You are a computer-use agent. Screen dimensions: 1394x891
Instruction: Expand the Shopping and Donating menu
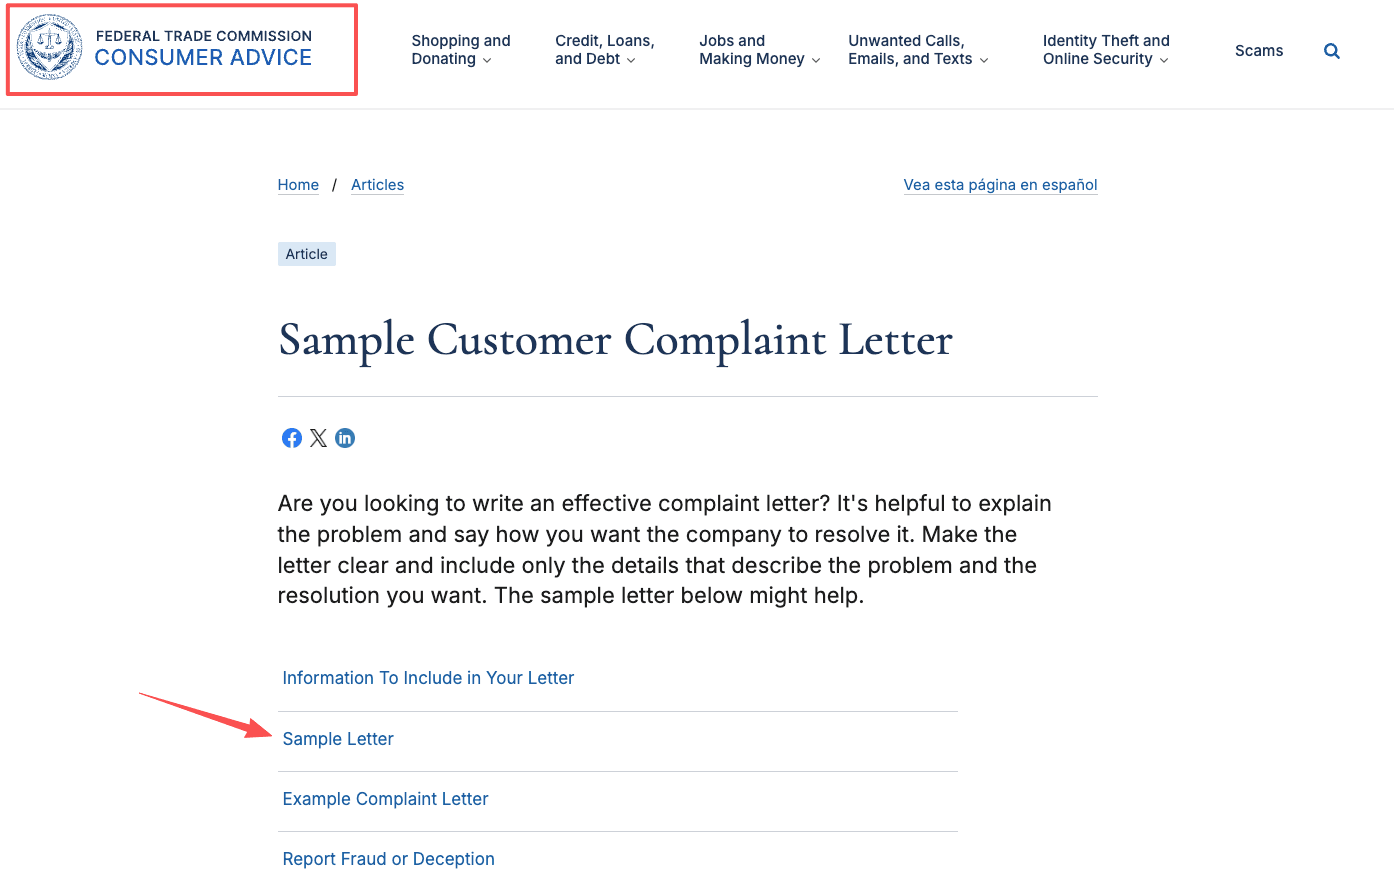coord(461,50)
